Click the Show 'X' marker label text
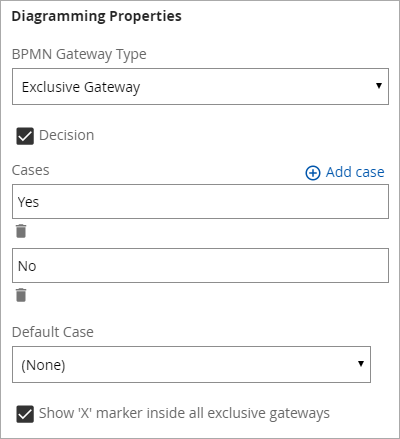Screen dimensions: 400x439 coord(184,413)
